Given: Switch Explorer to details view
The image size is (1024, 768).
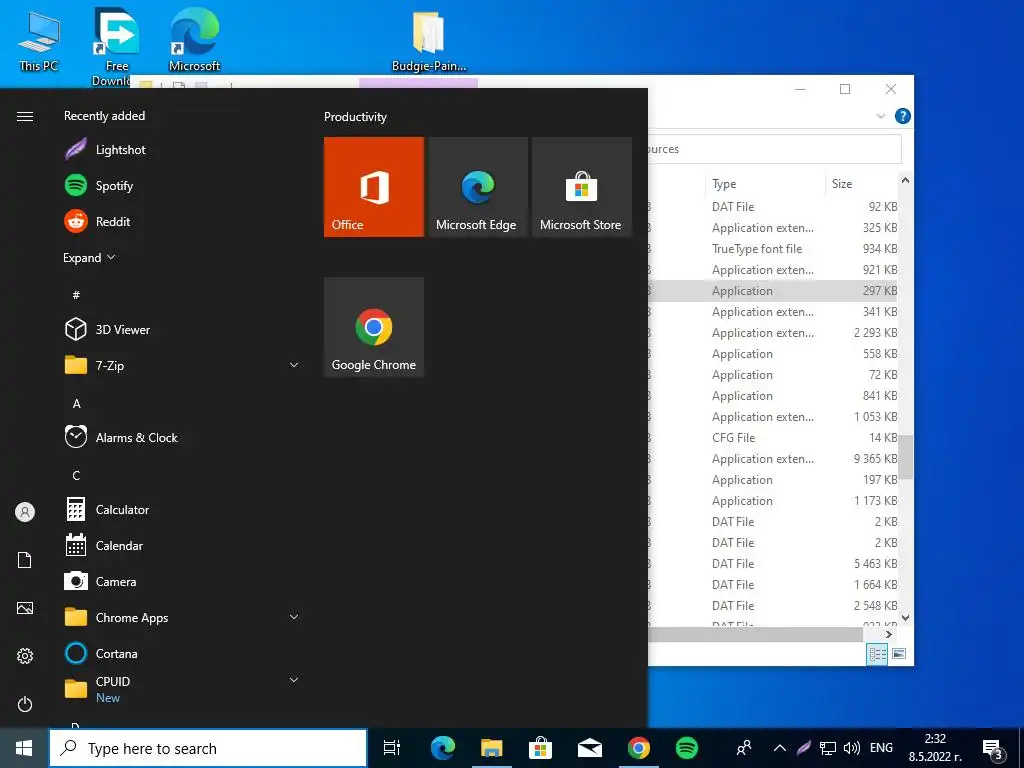Looking at the screenshot, I should (877, 654).
